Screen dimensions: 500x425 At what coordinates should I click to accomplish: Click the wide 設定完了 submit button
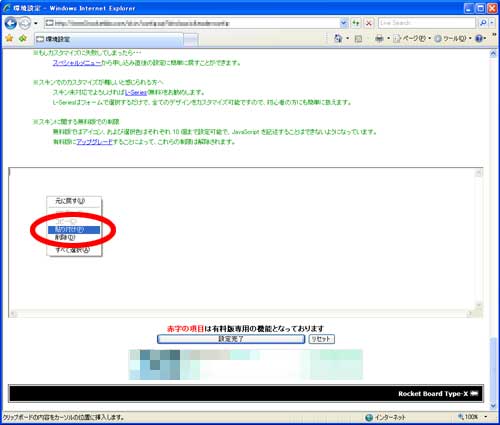231,339
